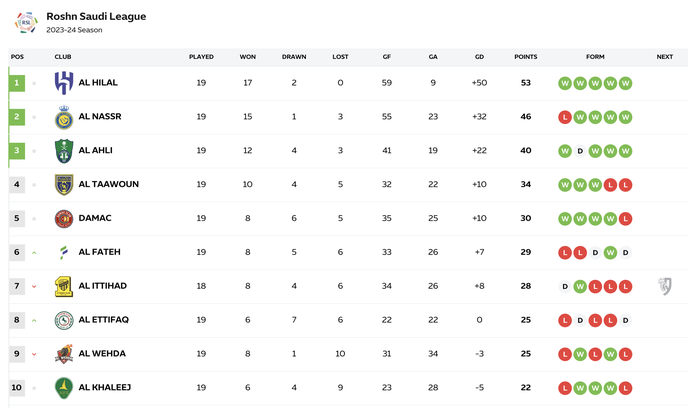
Task: Click Al Ahli's D draw form badge
Action: [x=580, y=151]
